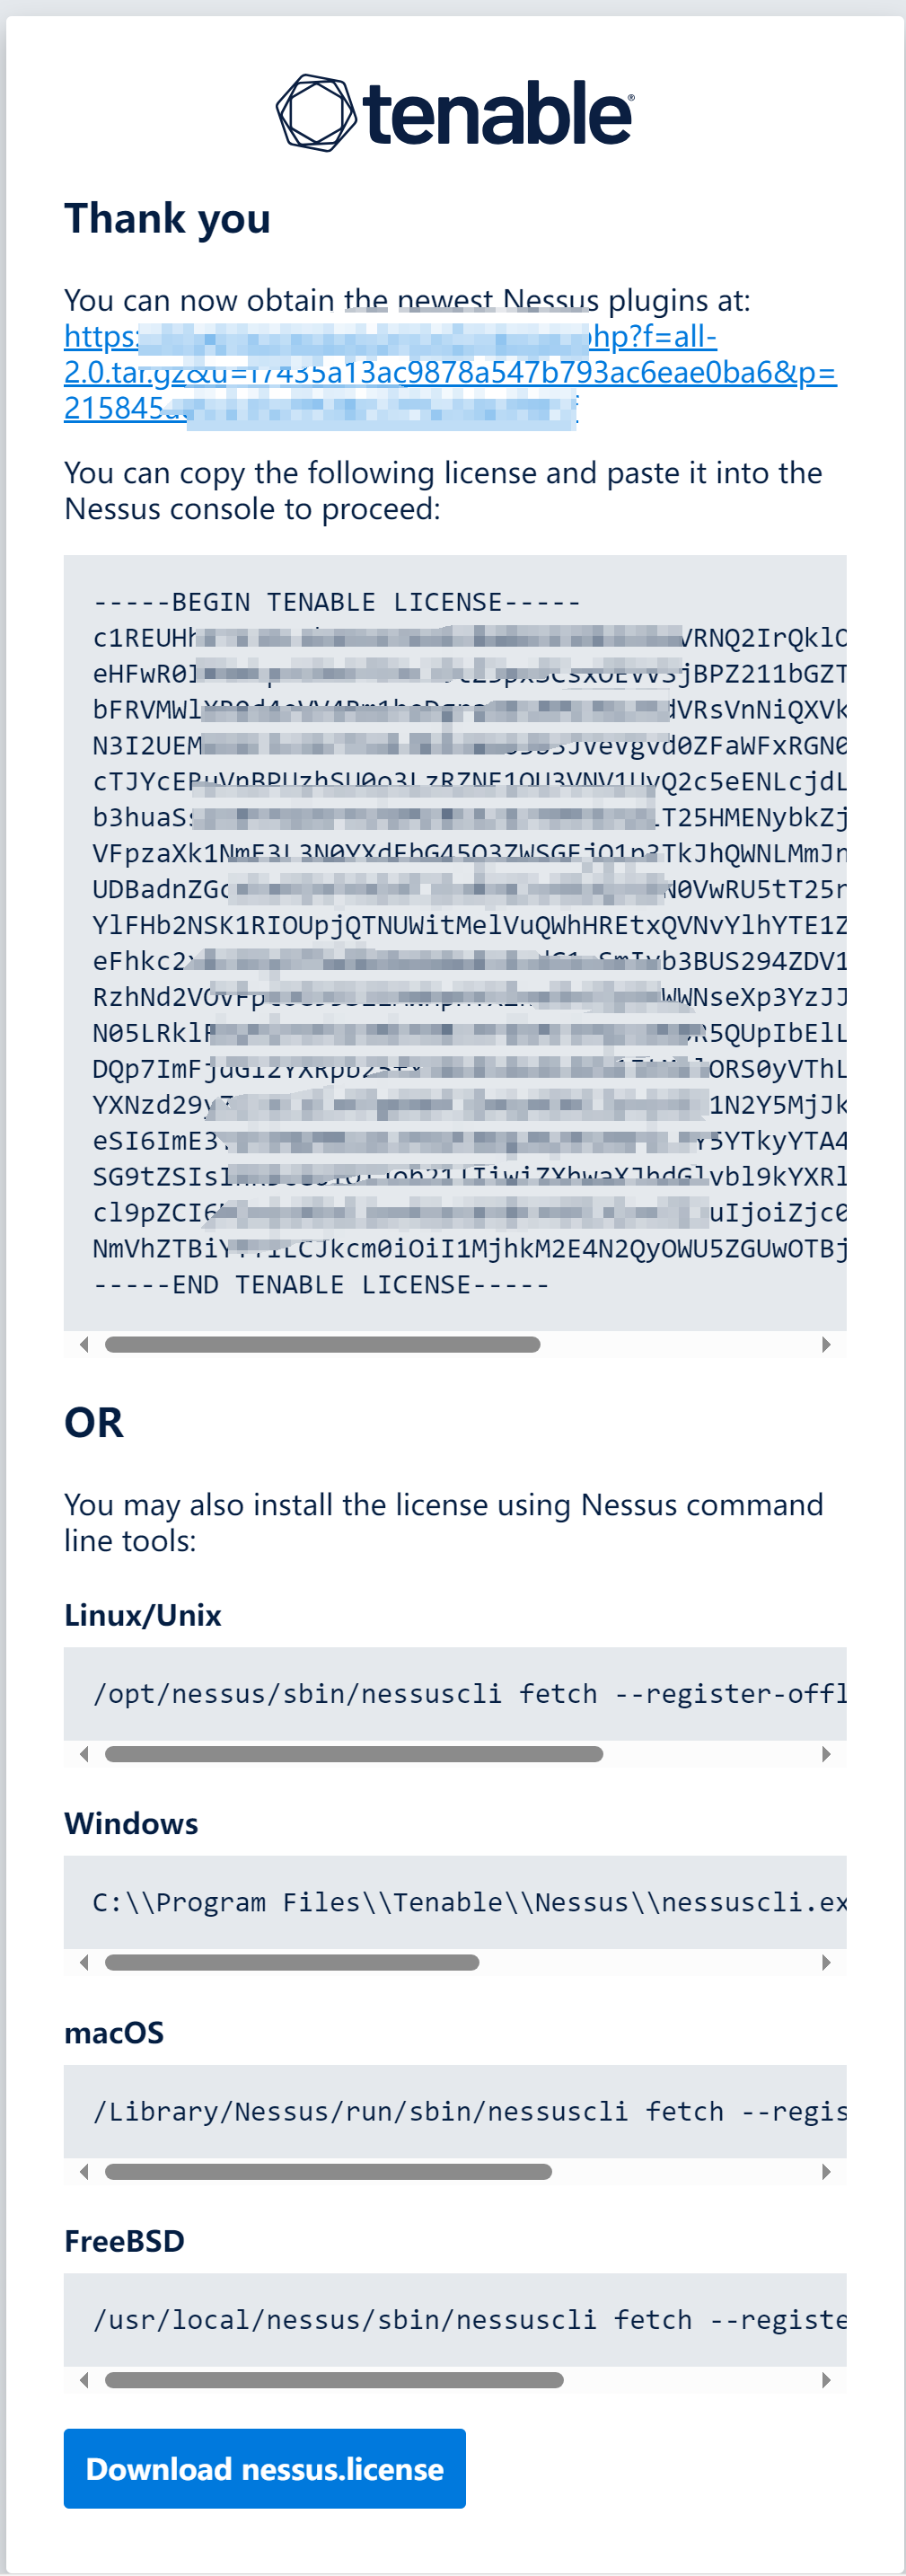The height and width of the screenshot is (2576, 906).
Task: Click left arrow under Linux/Unix command
Action: [x=84, y=1754]
